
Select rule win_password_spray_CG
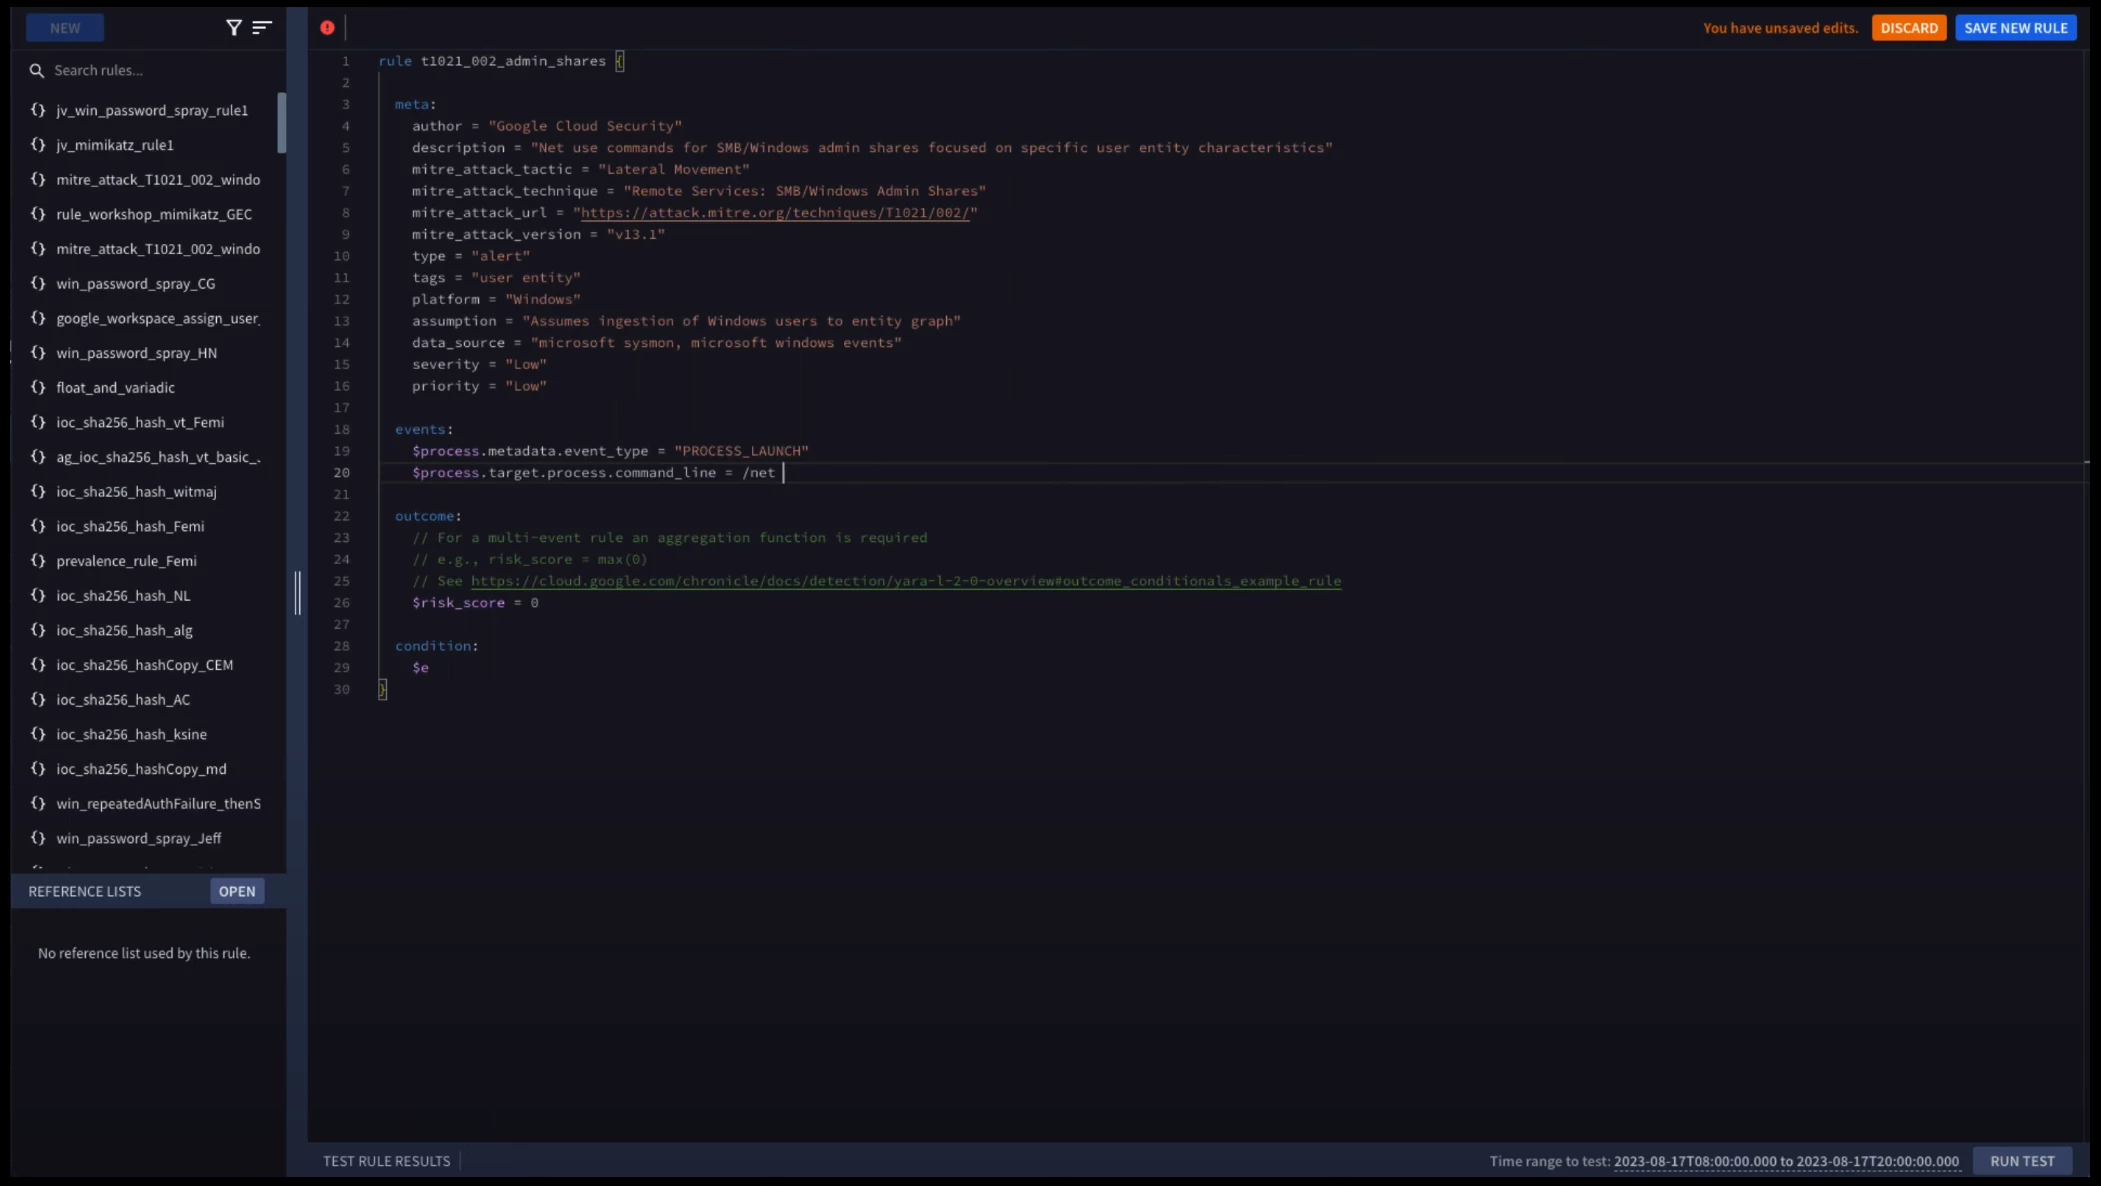pos(136,284)
